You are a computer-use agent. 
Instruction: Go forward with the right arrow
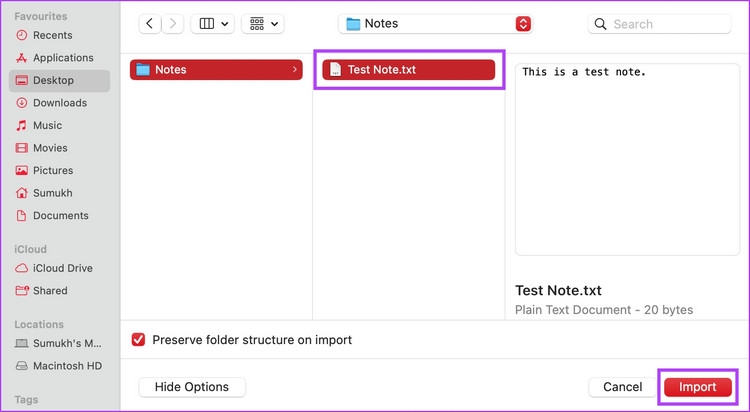[173, 23]
